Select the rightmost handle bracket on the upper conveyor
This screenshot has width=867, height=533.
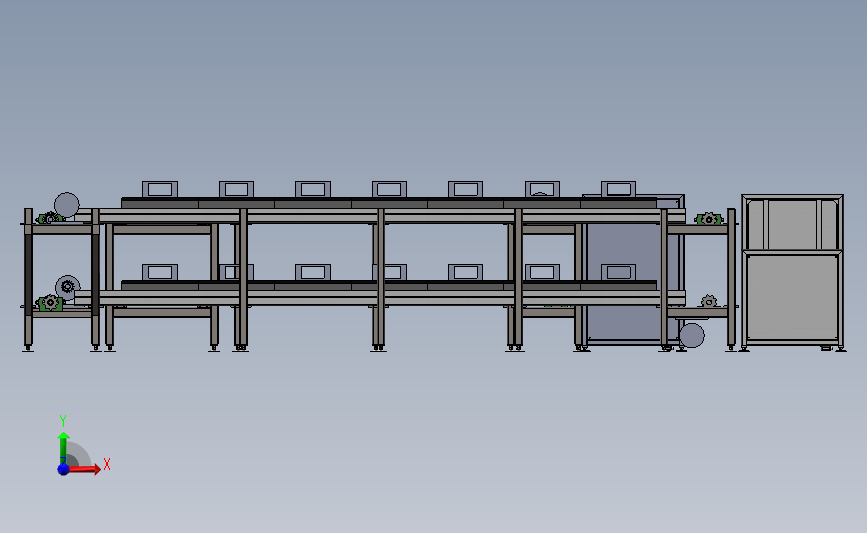[x=618, y=189]
